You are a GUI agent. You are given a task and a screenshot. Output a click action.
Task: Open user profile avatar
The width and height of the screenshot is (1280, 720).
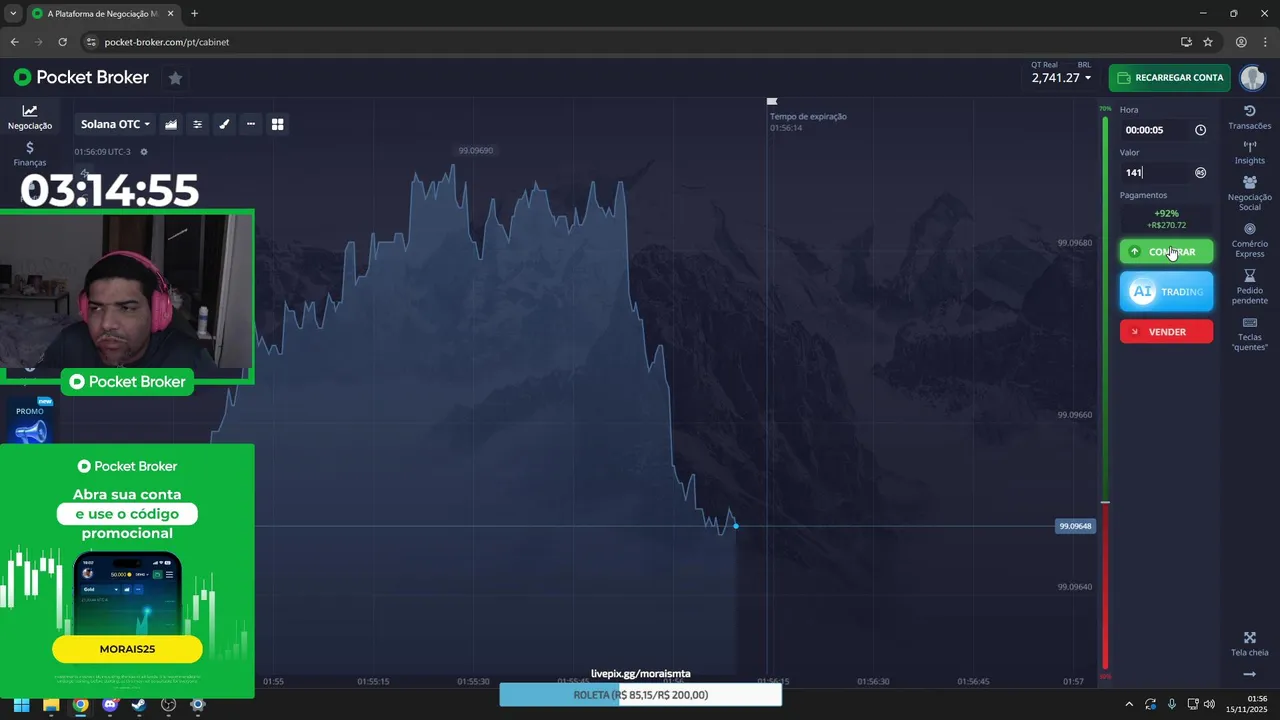(1252, 77)
